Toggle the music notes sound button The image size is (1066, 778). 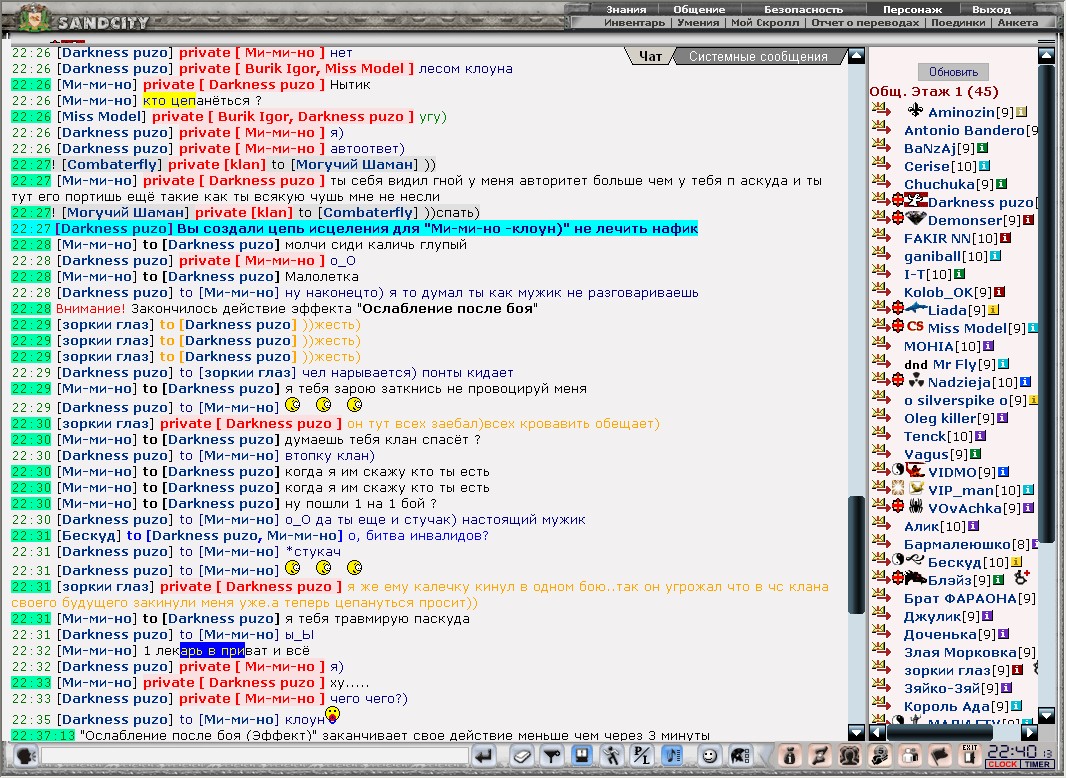(673, 756)
